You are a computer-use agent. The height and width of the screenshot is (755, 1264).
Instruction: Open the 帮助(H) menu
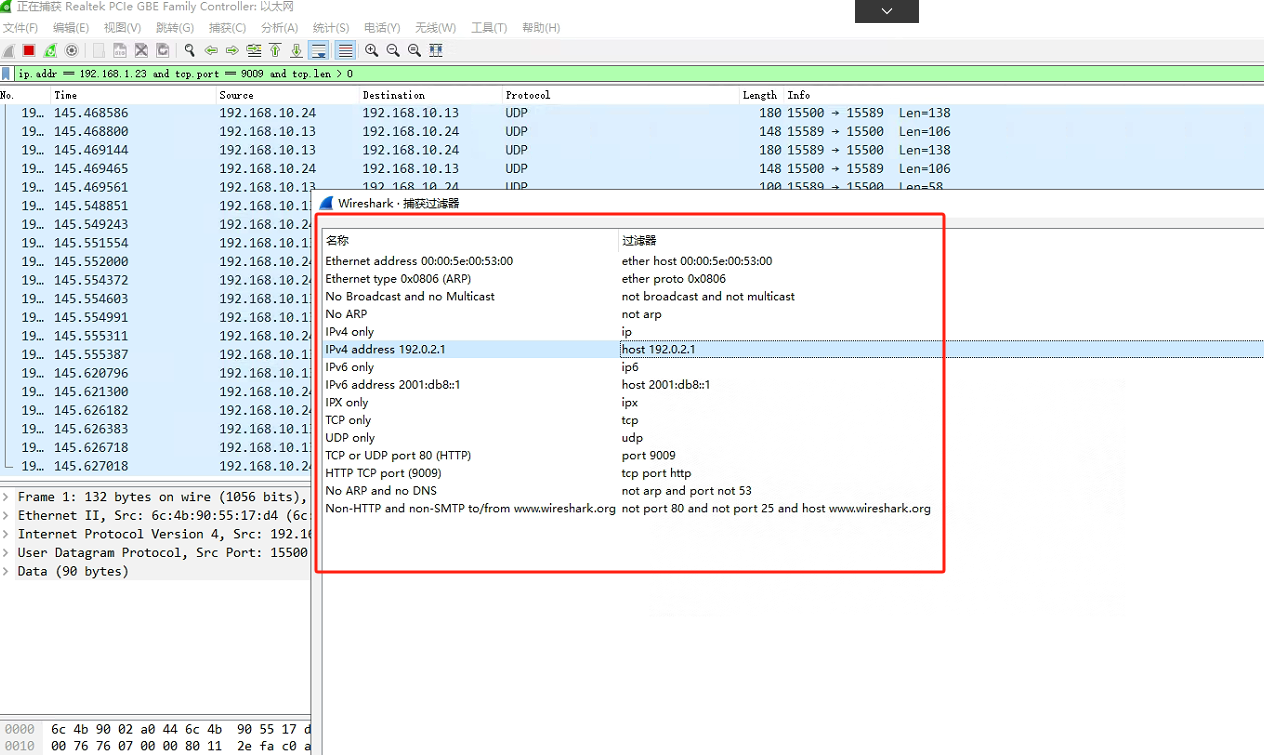(541, 28)
